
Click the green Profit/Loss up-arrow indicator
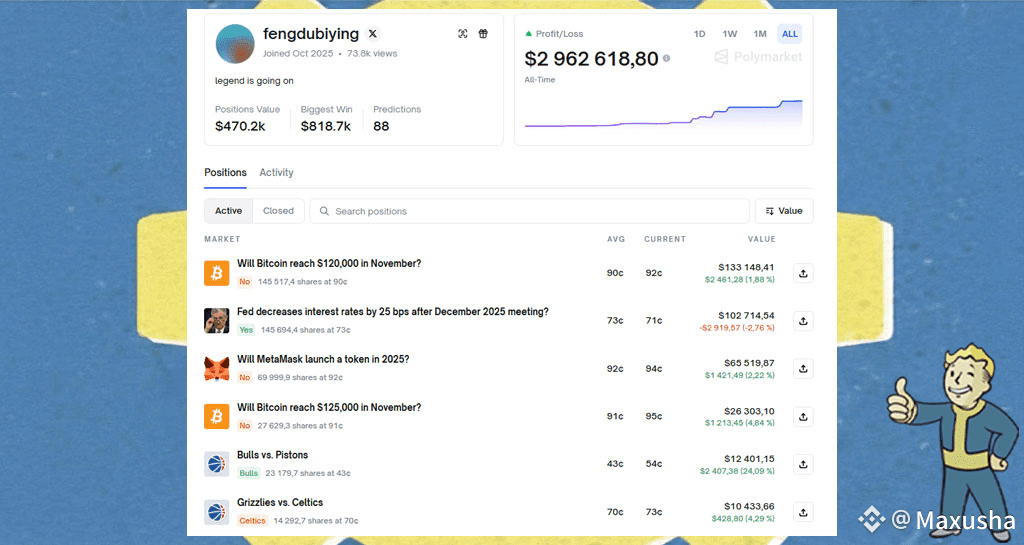coord(528,34)
